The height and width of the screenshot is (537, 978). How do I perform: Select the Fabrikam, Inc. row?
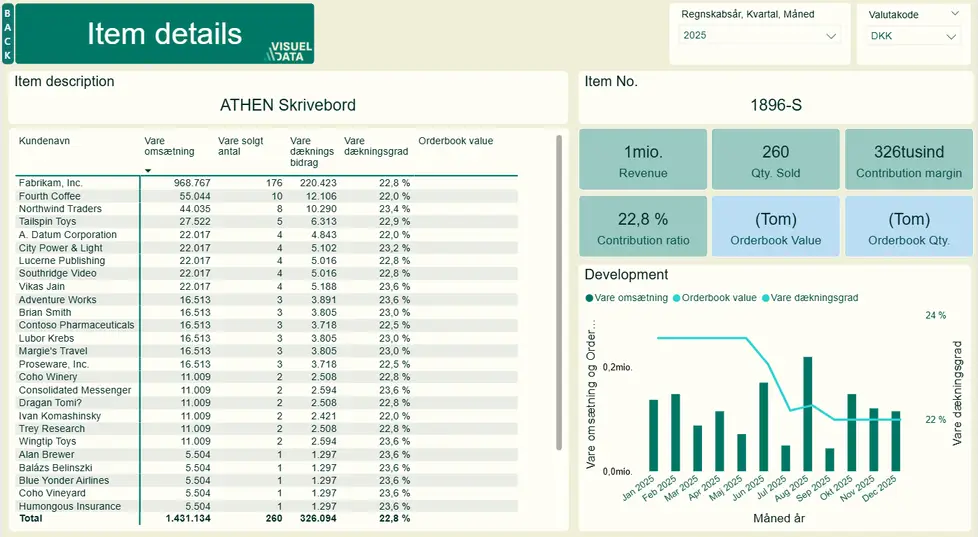266,183
